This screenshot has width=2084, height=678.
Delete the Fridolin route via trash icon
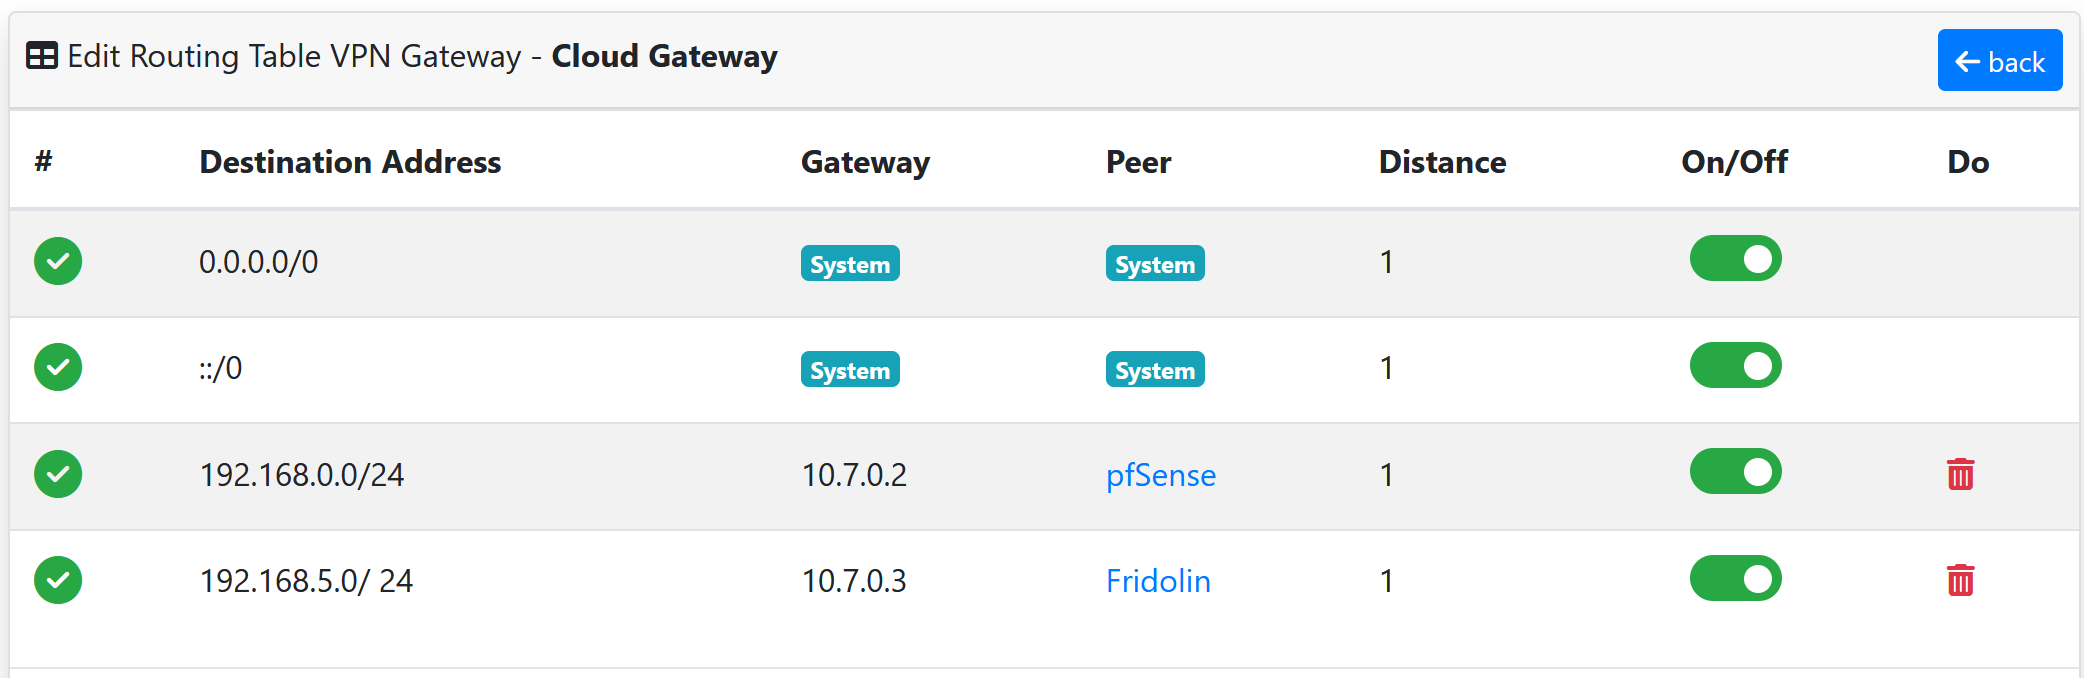1960,580
